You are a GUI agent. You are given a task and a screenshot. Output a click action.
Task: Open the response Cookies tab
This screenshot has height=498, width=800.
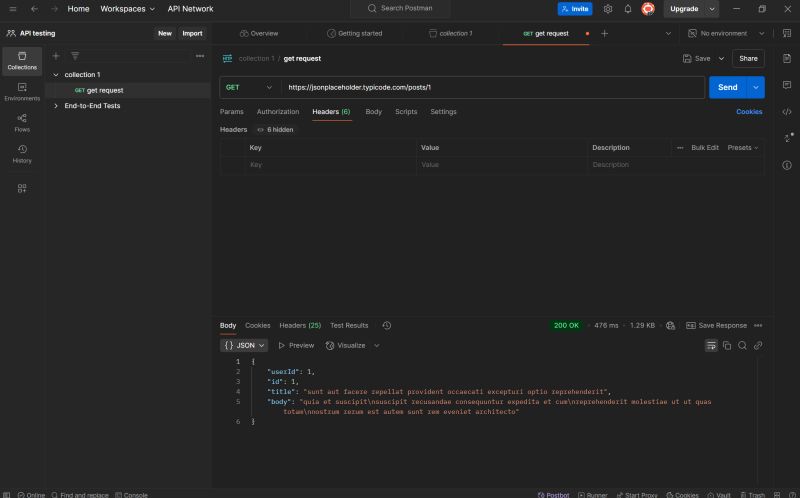coord(258,326)
